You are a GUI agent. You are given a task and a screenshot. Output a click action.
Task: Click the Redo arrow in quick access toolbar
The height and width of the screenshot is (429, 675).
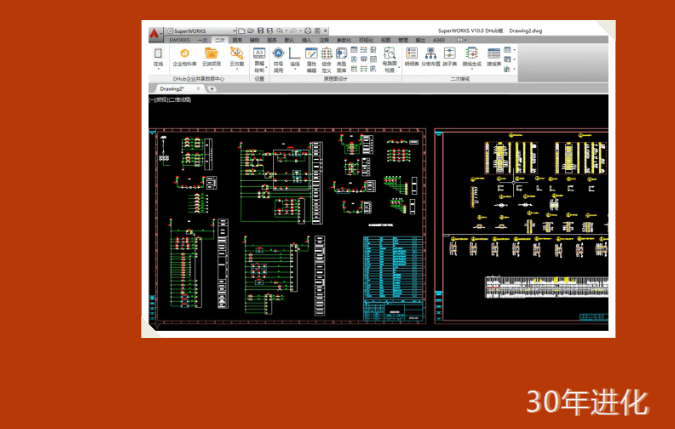coord(294,31)
